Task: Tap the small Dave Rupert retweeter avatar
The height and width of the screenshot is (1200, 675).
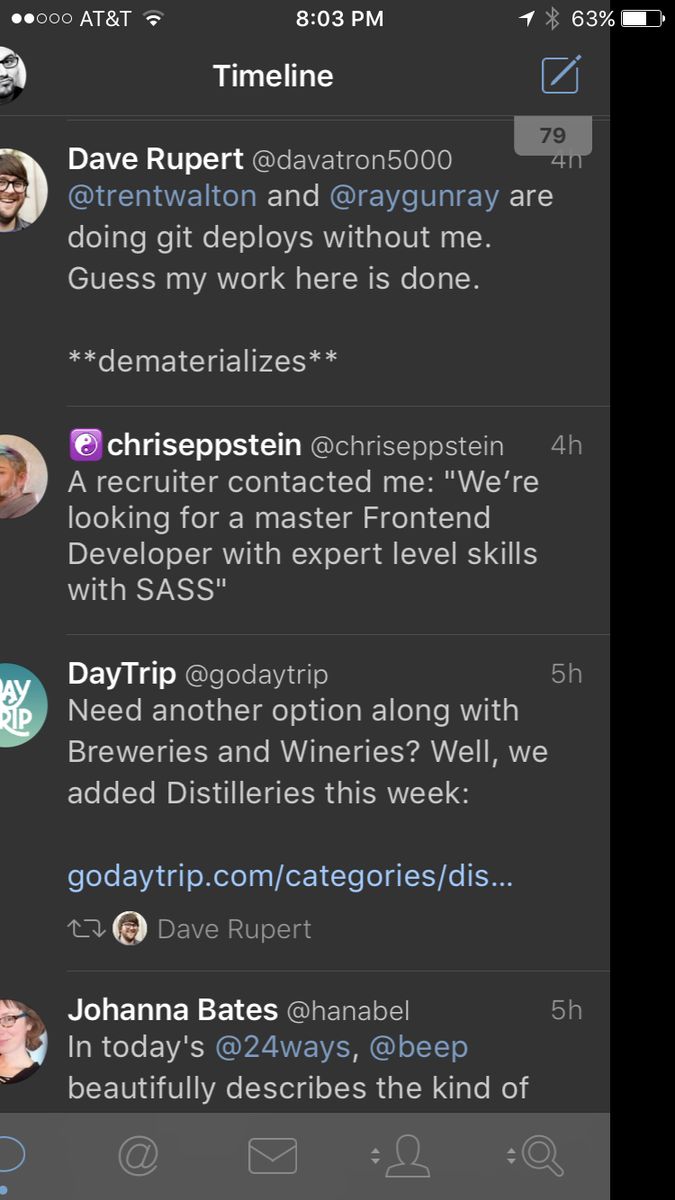Action: tap(130, 929)
